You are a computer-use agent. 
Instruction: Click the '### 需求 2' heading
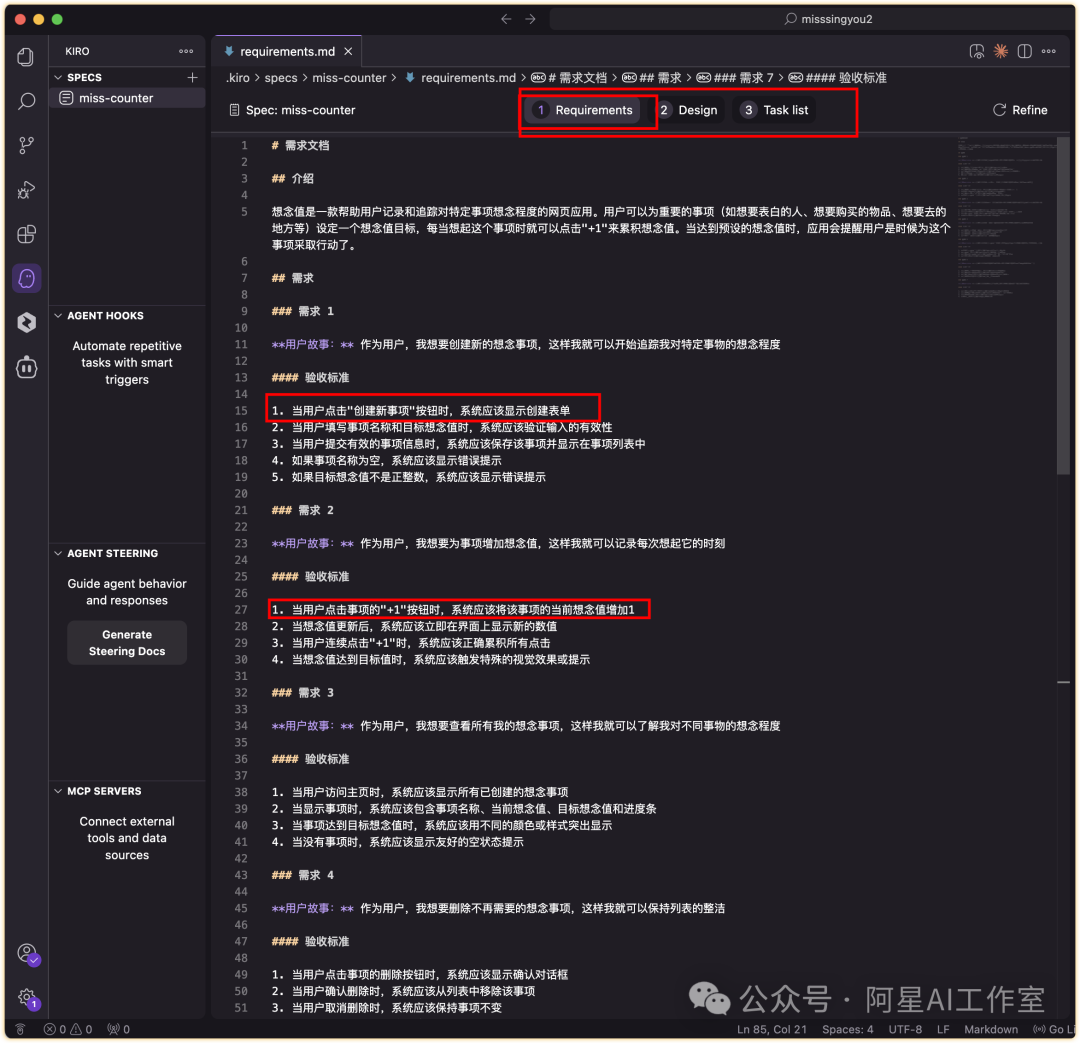point(302,510)
